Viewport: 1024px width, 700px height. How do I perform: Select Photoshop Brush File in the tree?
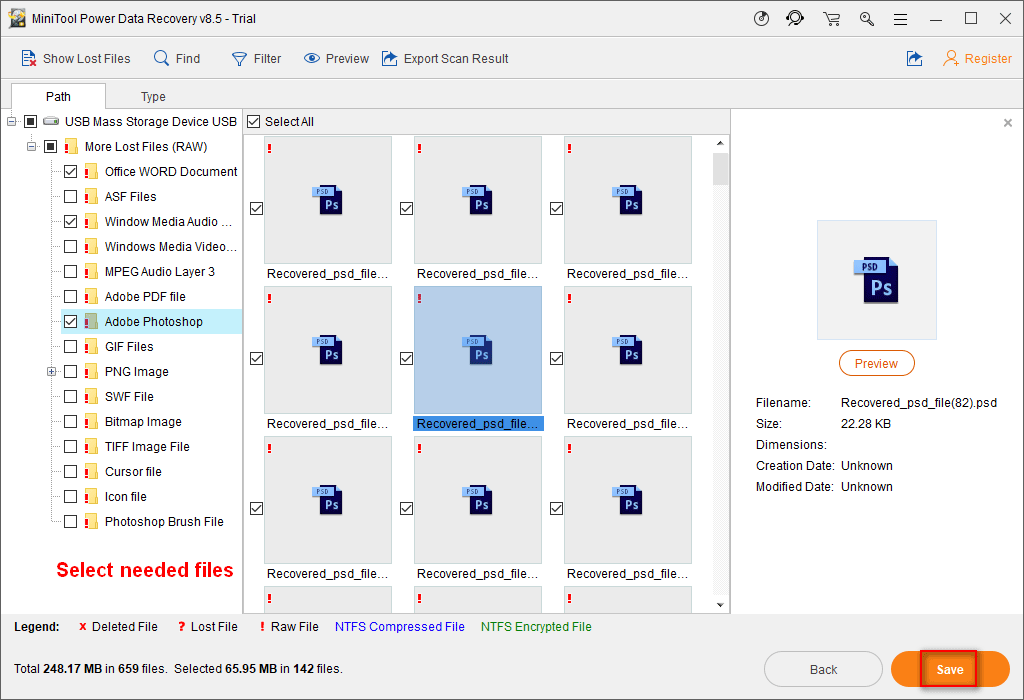164,522
